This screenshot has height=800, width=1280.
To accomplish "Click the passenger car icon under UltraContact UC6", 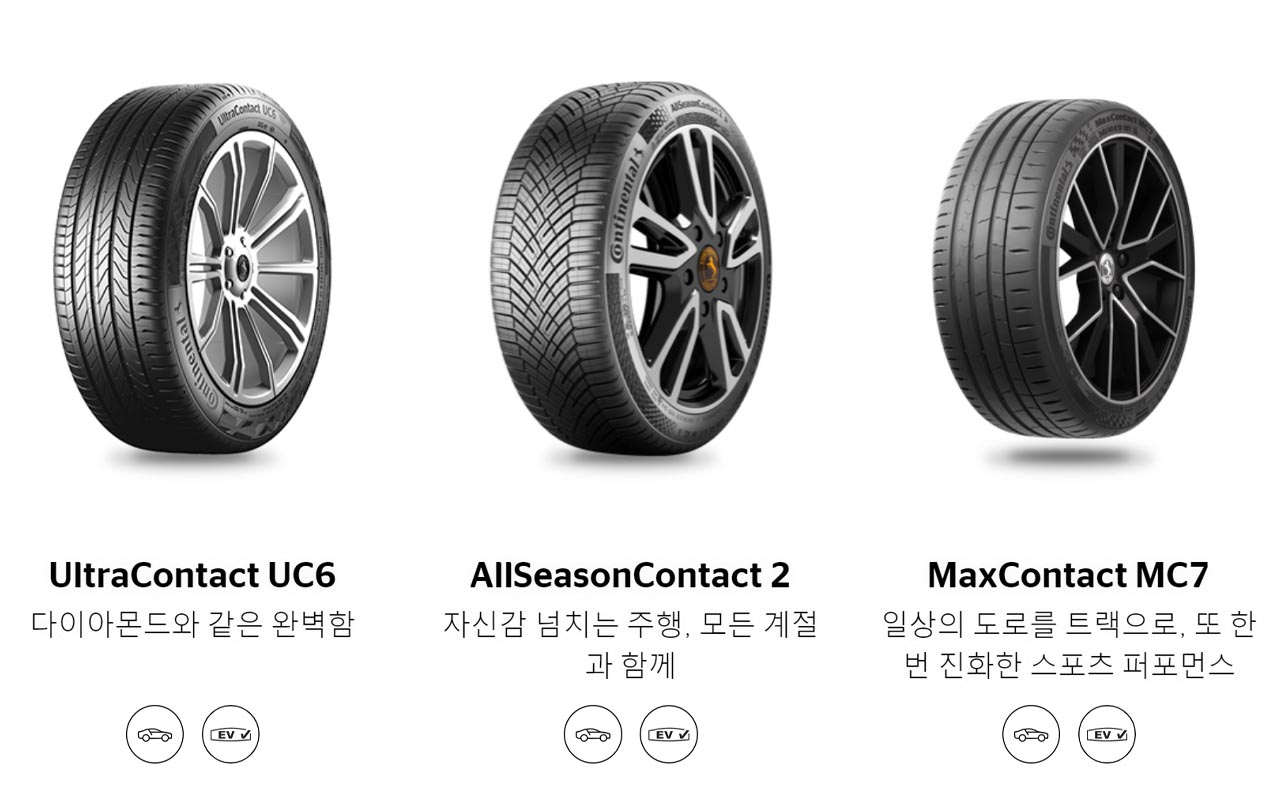I will click(x=155, y=734).
